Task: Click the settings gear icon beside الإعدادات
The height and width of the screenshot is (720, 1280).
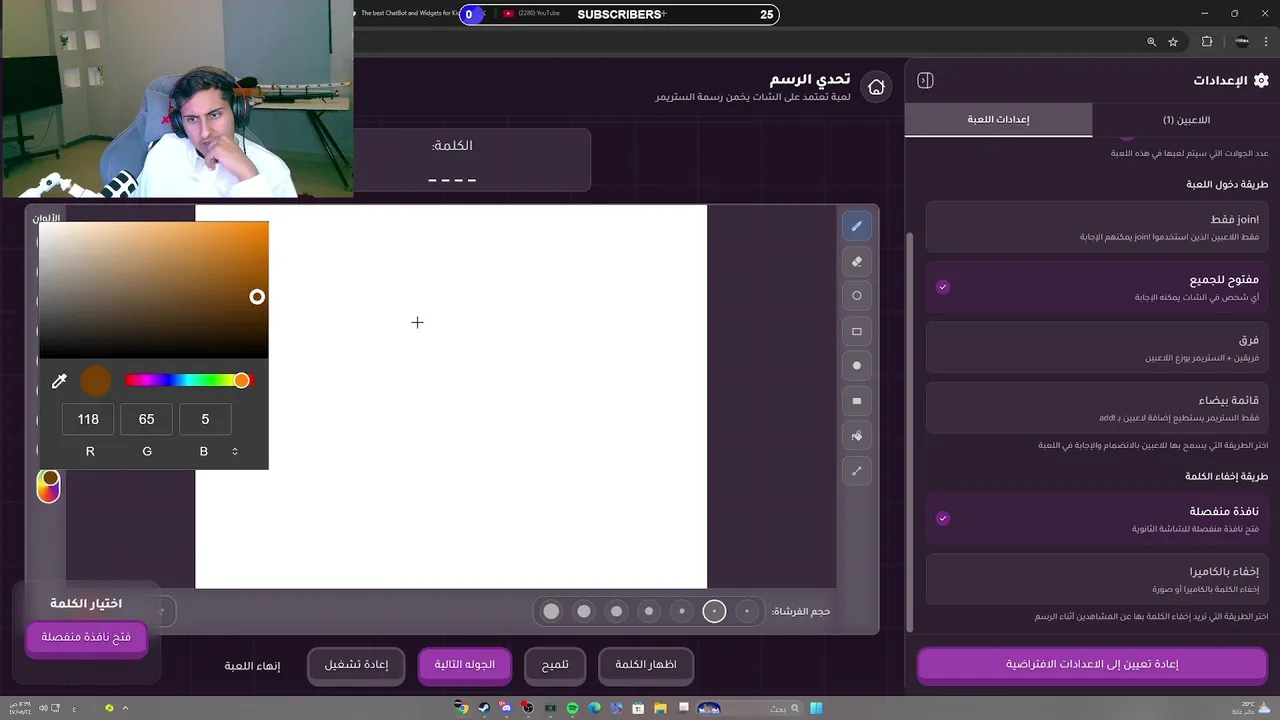Action: tap(1261, 80)
